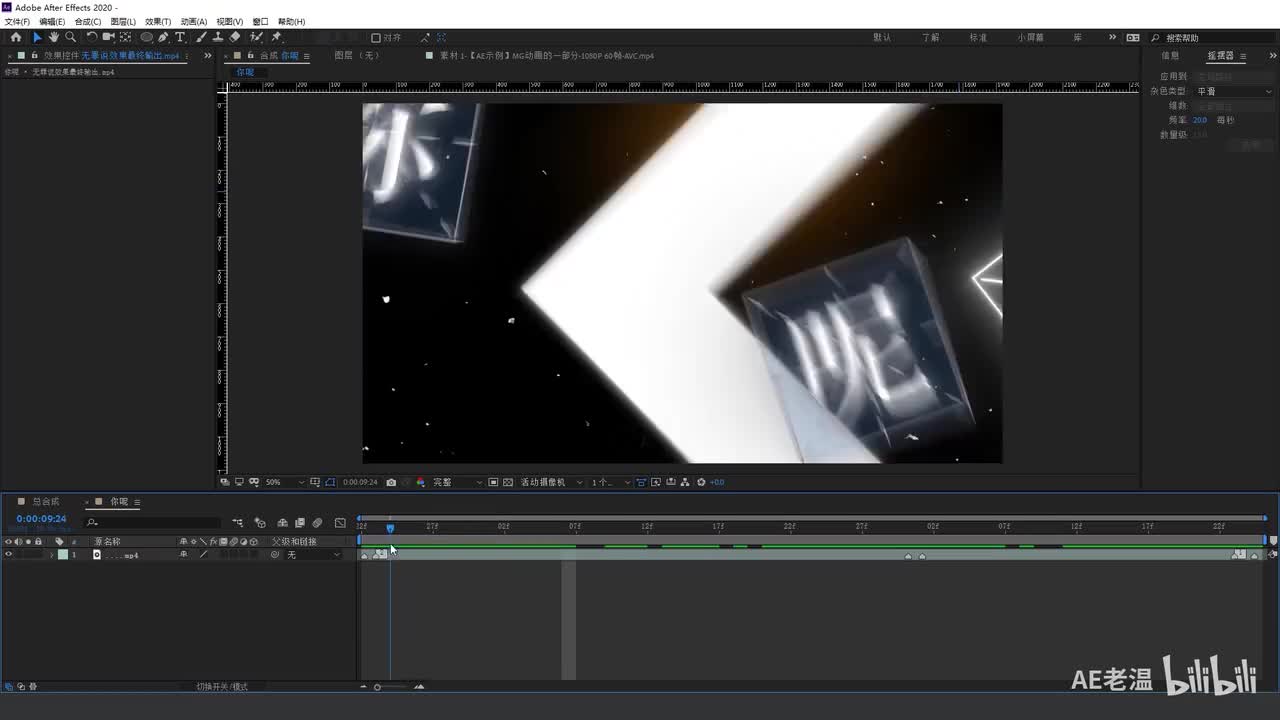Toggle Draft 3D in the timeline
This screenshot has height=720, width=1280.
tap(260, 523)
